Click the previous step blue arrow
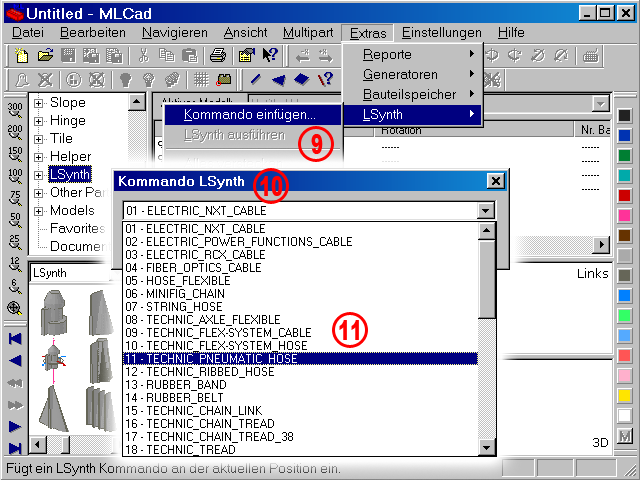The image size is (640, 480). [15, 361]
